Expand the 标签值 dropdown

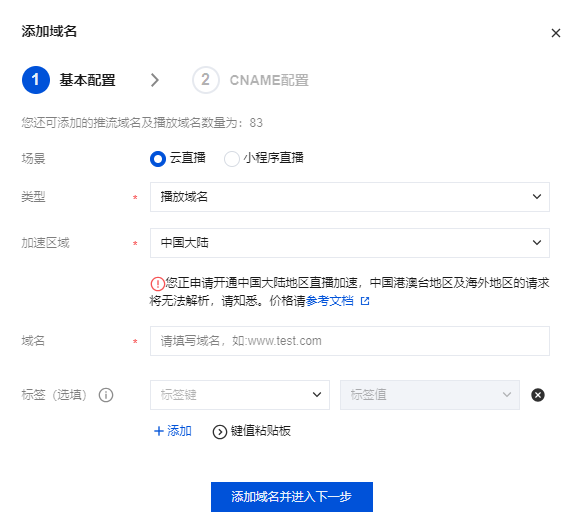pos(430,395)
